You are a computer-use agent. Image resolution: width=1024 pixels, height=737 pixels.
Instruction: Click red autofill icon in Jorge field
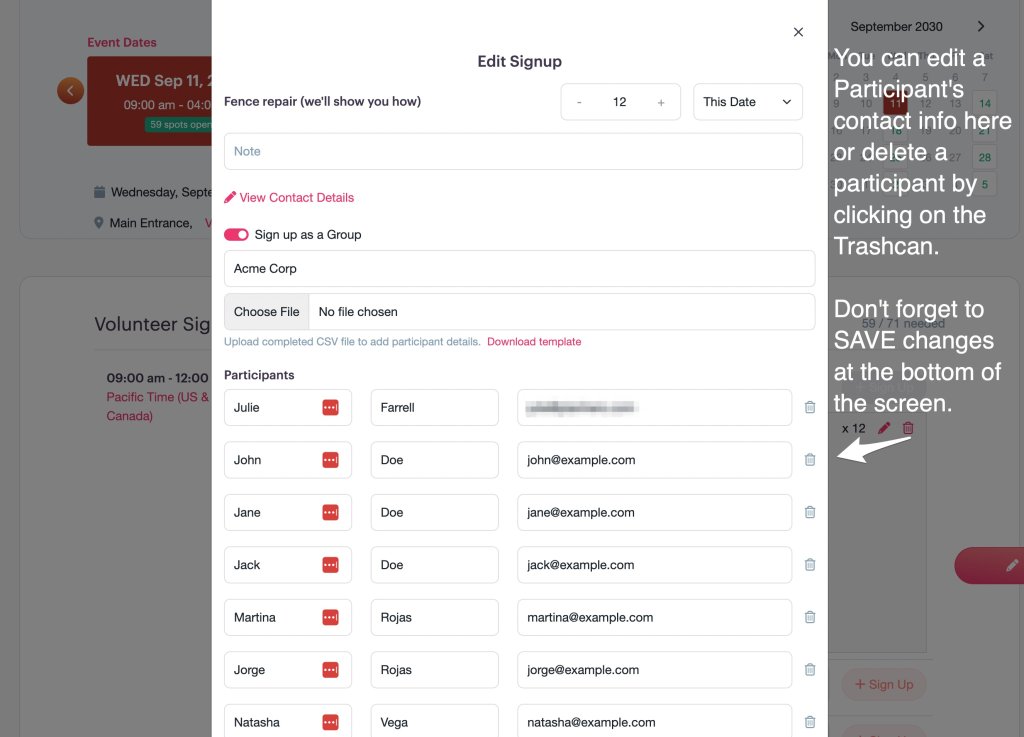click(x=330, y=670)
